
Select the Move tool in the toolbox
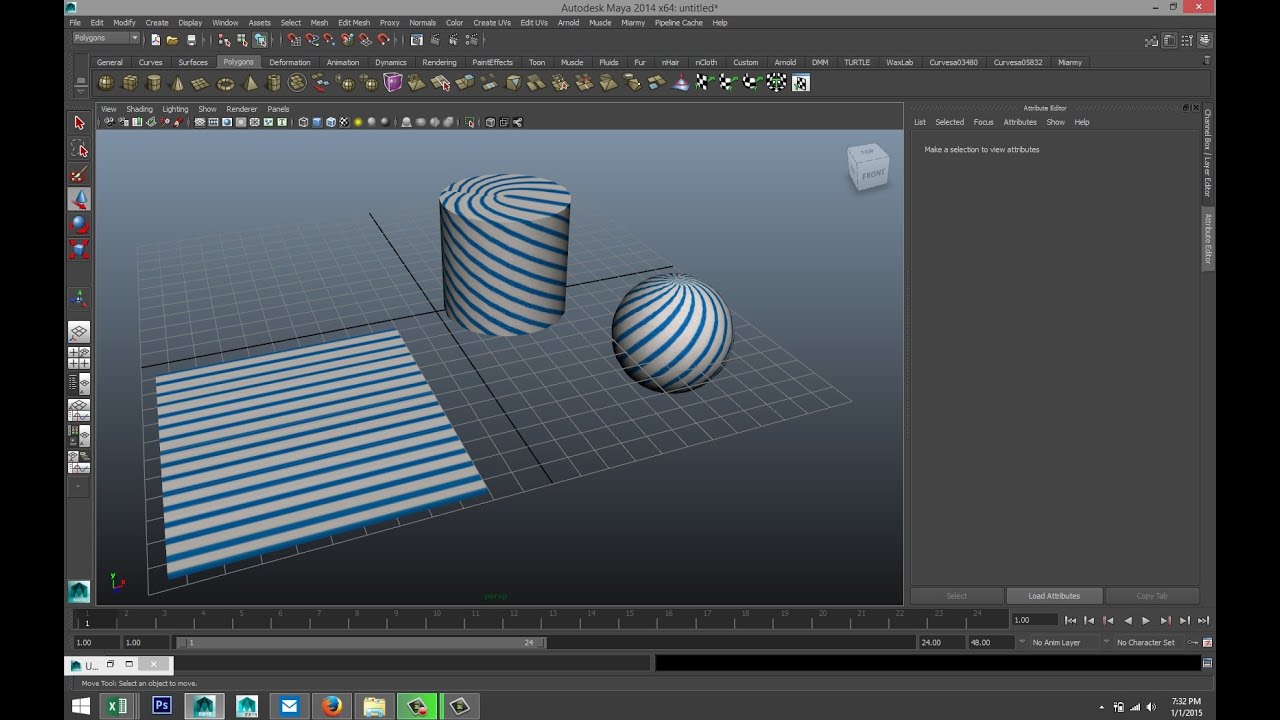[x=79, y=199]
